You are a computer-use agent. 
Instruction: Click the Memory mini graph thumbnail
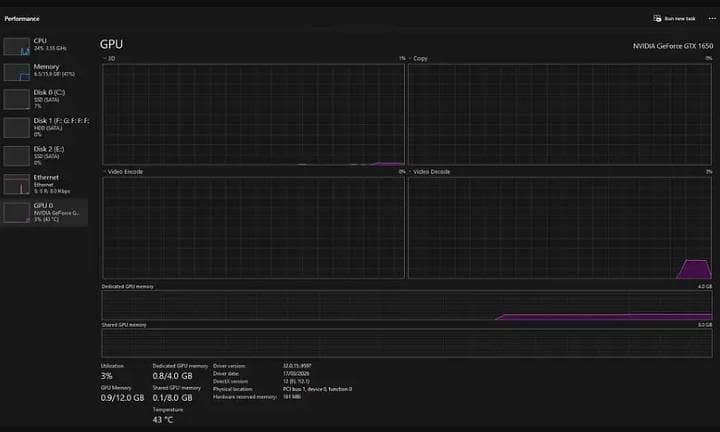[x=17, y=72]
